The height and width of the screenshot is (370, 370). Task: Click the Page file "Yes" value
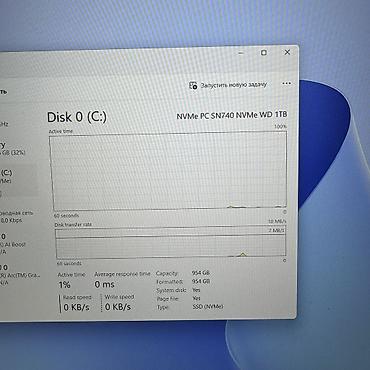pyautogui.click(x=196, y=298)
